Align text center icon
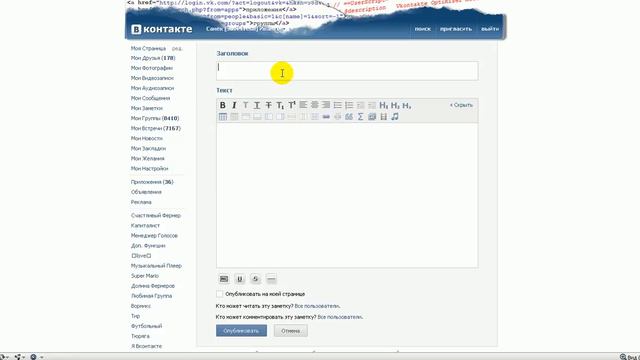Image resolution: width=640 pixels, height=360 pixels. pyautogui.click(x=314, y=105)
